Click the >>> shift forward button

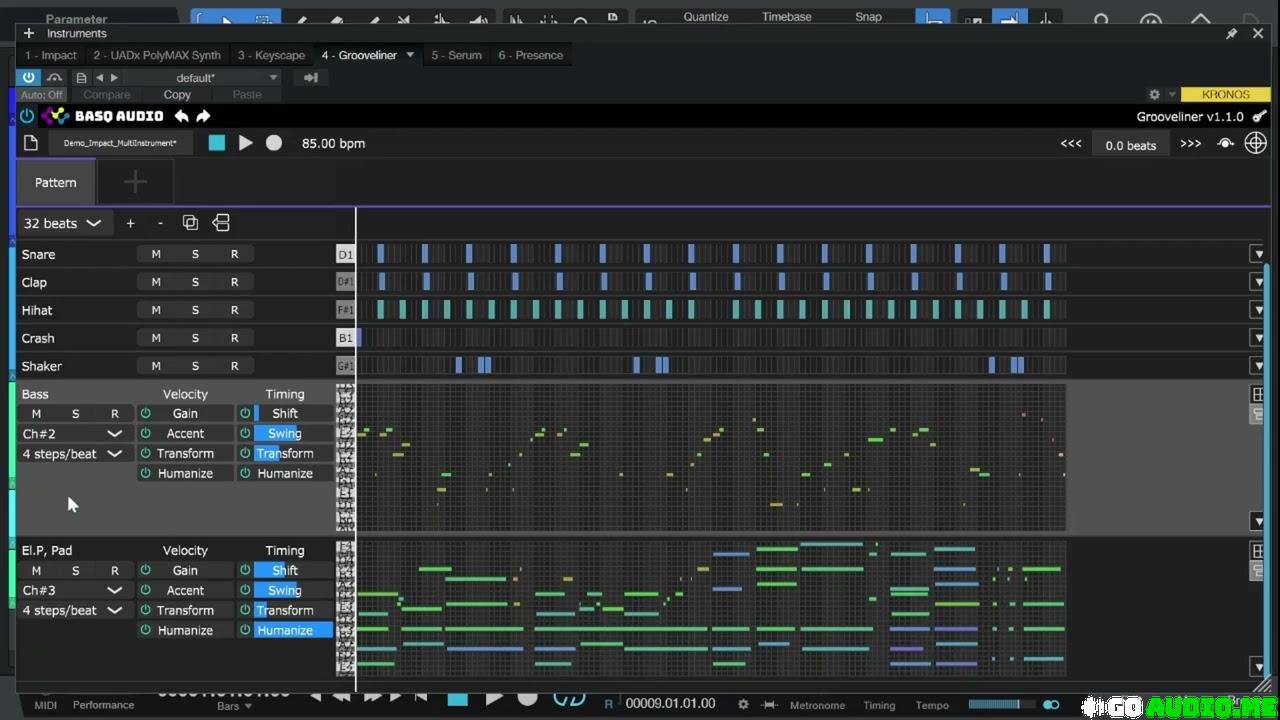1190,144
